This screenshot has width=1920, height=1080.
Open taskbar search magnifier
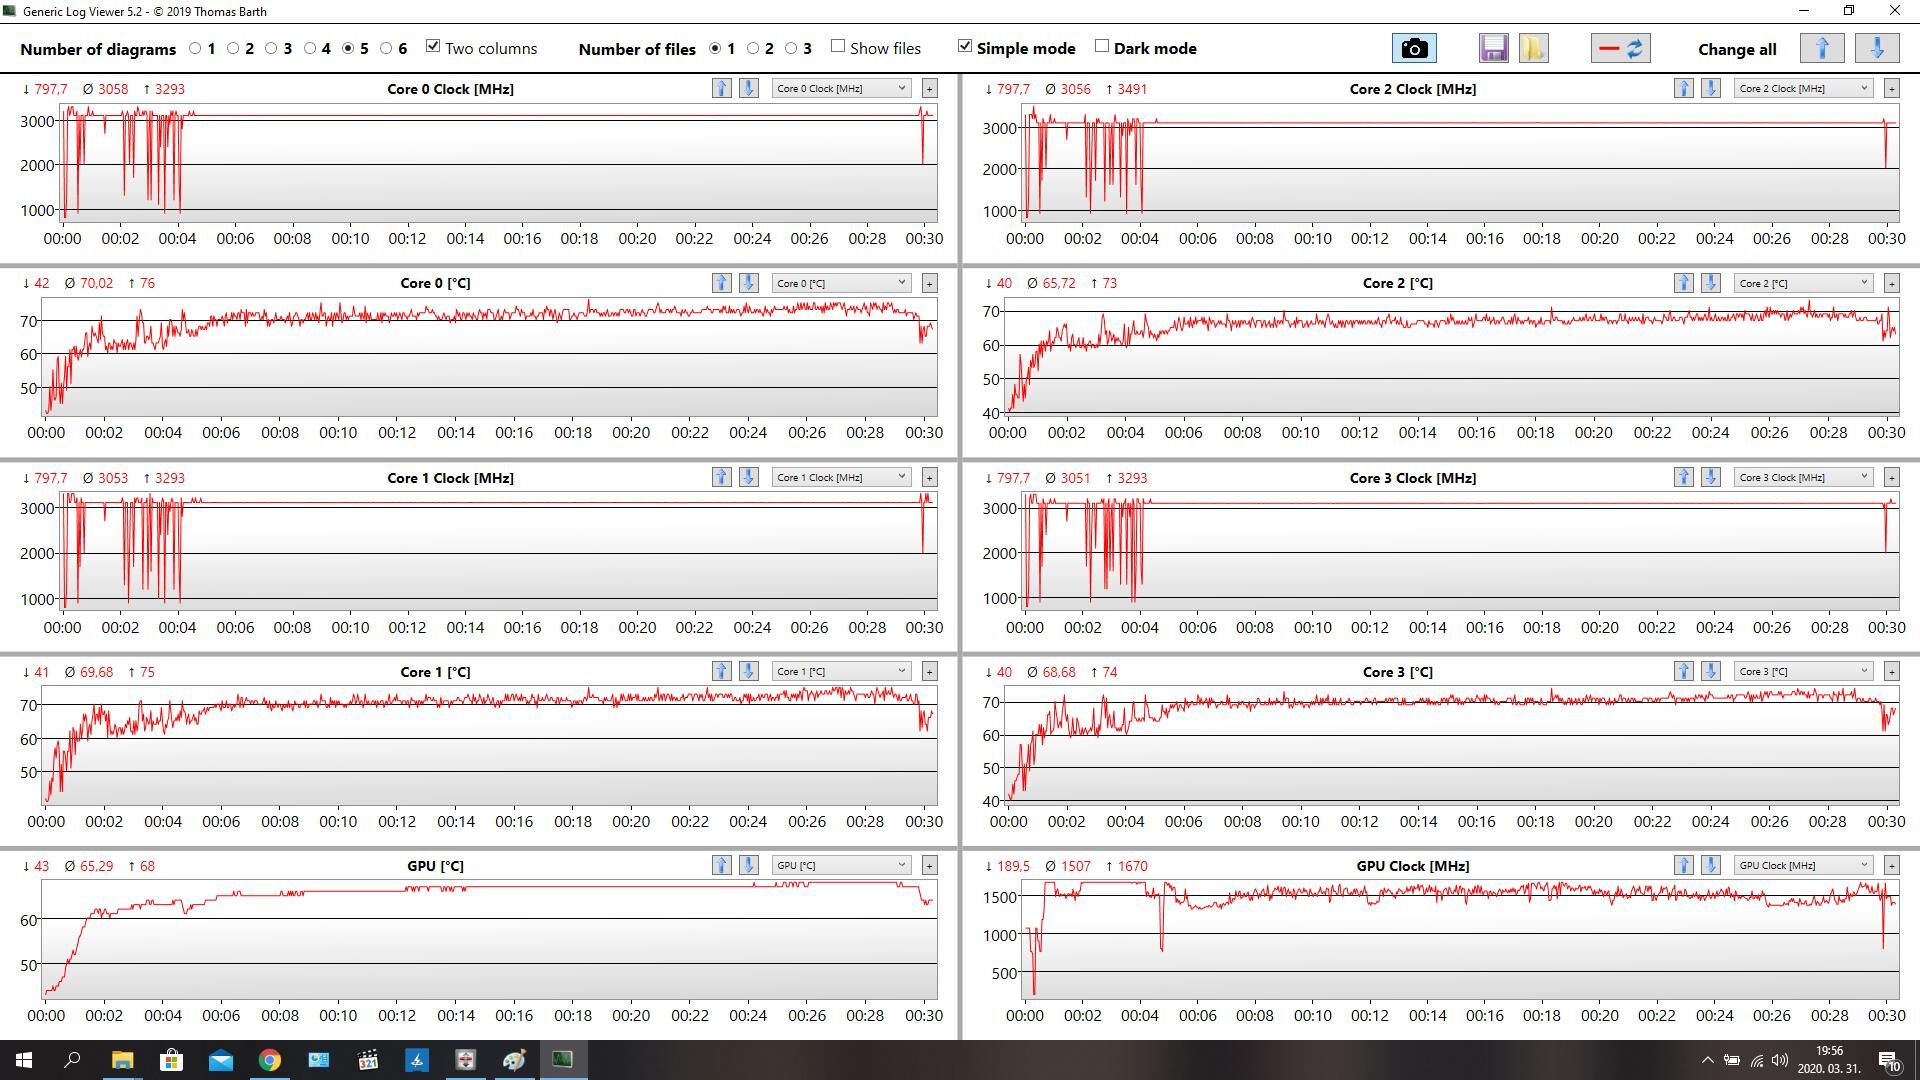coord(72,1060)
